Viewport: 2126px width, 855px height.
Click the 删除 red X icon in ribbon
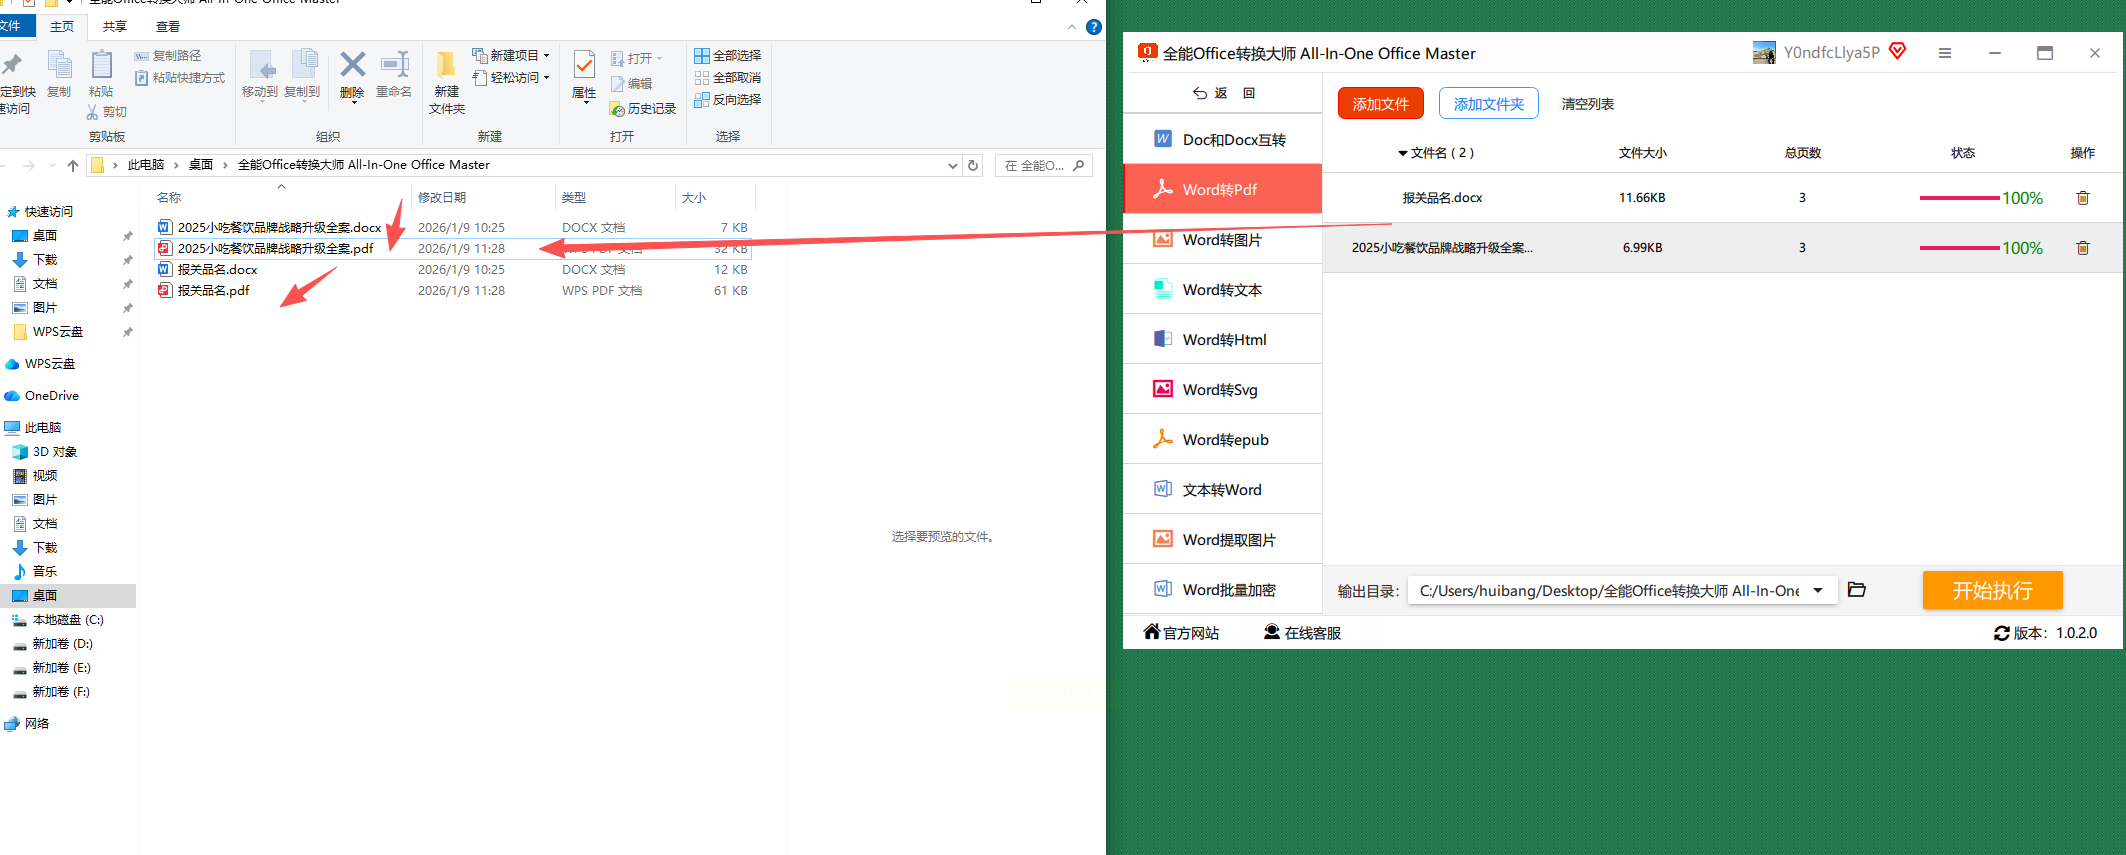pyautogui.click(x=352, y=65)
